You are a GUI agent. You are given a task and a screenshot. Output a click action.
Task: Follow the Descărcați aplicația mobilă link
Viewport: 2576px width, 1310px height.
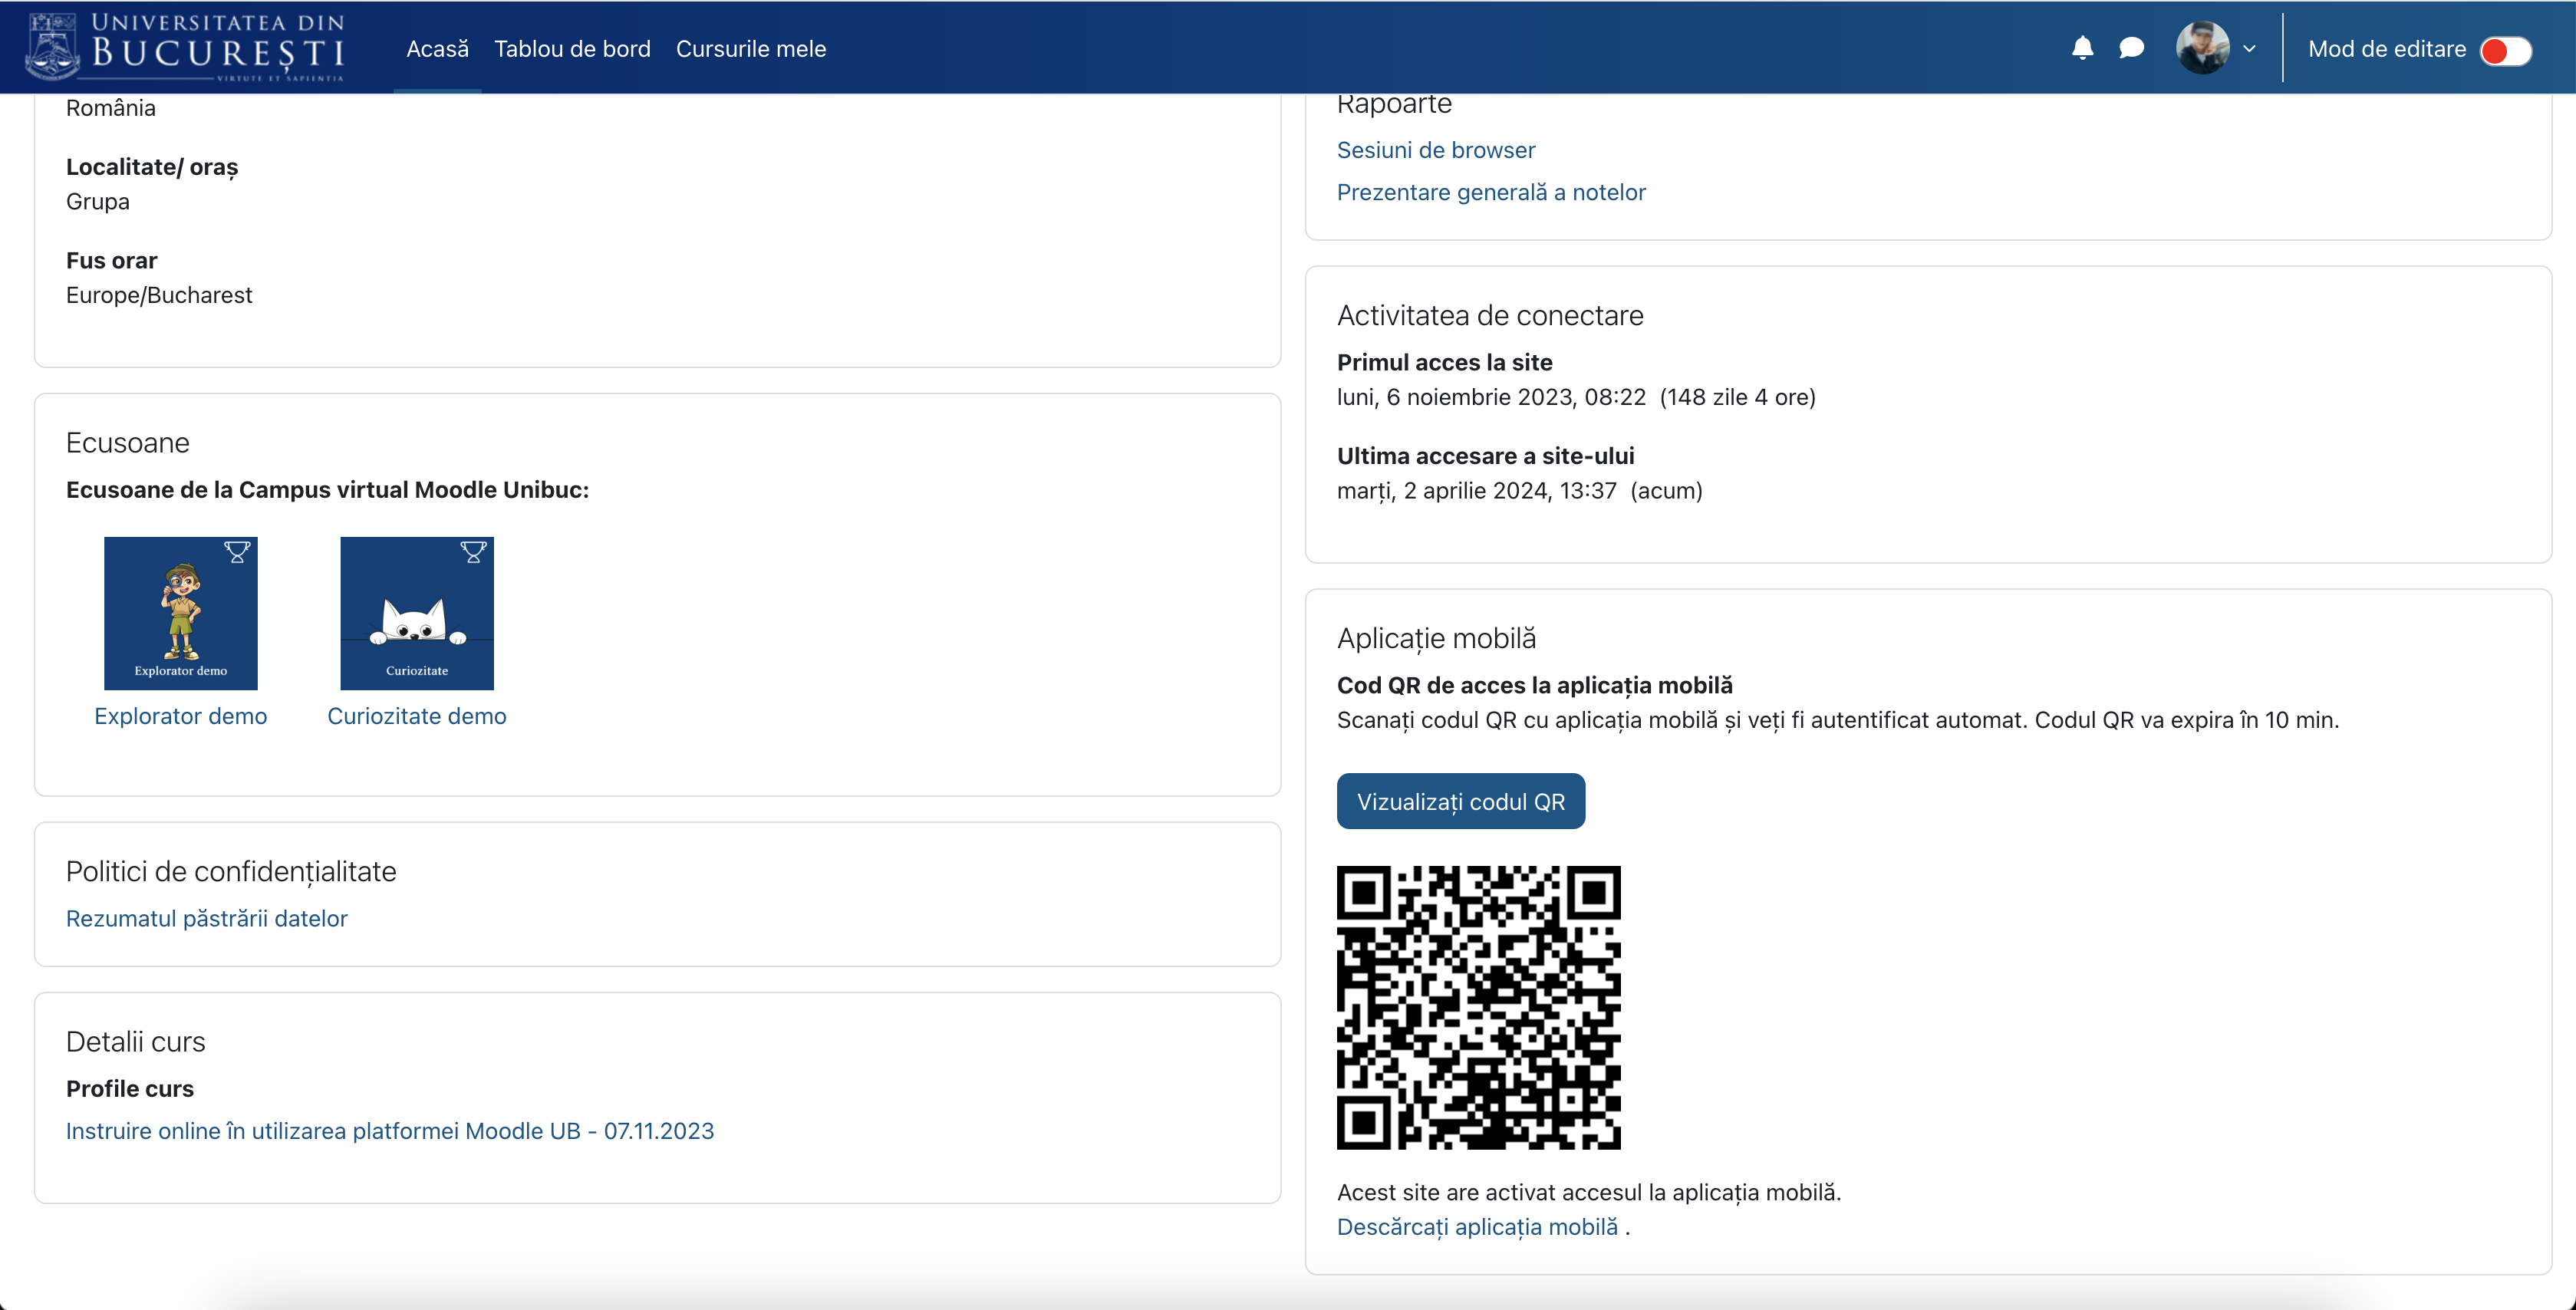[x=1477, y=1227]
